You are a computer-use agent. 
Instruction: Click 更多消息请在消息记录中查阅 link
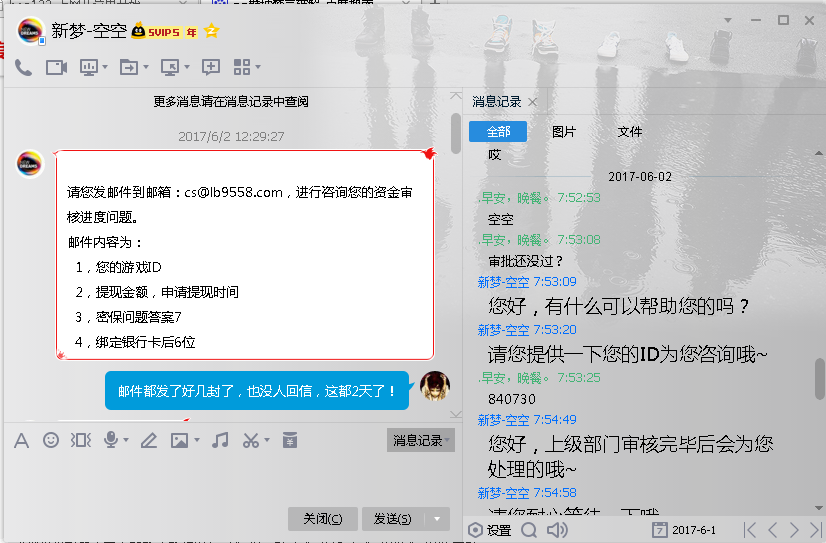tap(231, 102)
